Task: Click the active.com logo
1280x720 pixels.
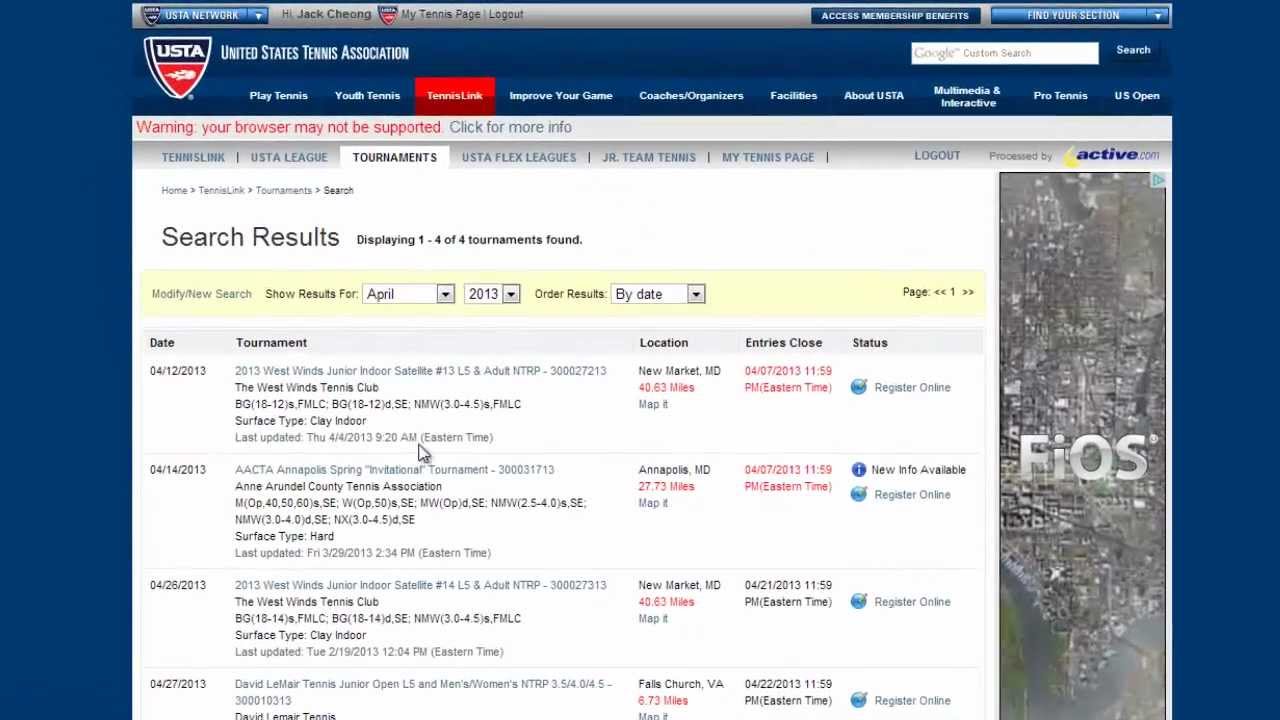Action: [x=1111, y=155]
